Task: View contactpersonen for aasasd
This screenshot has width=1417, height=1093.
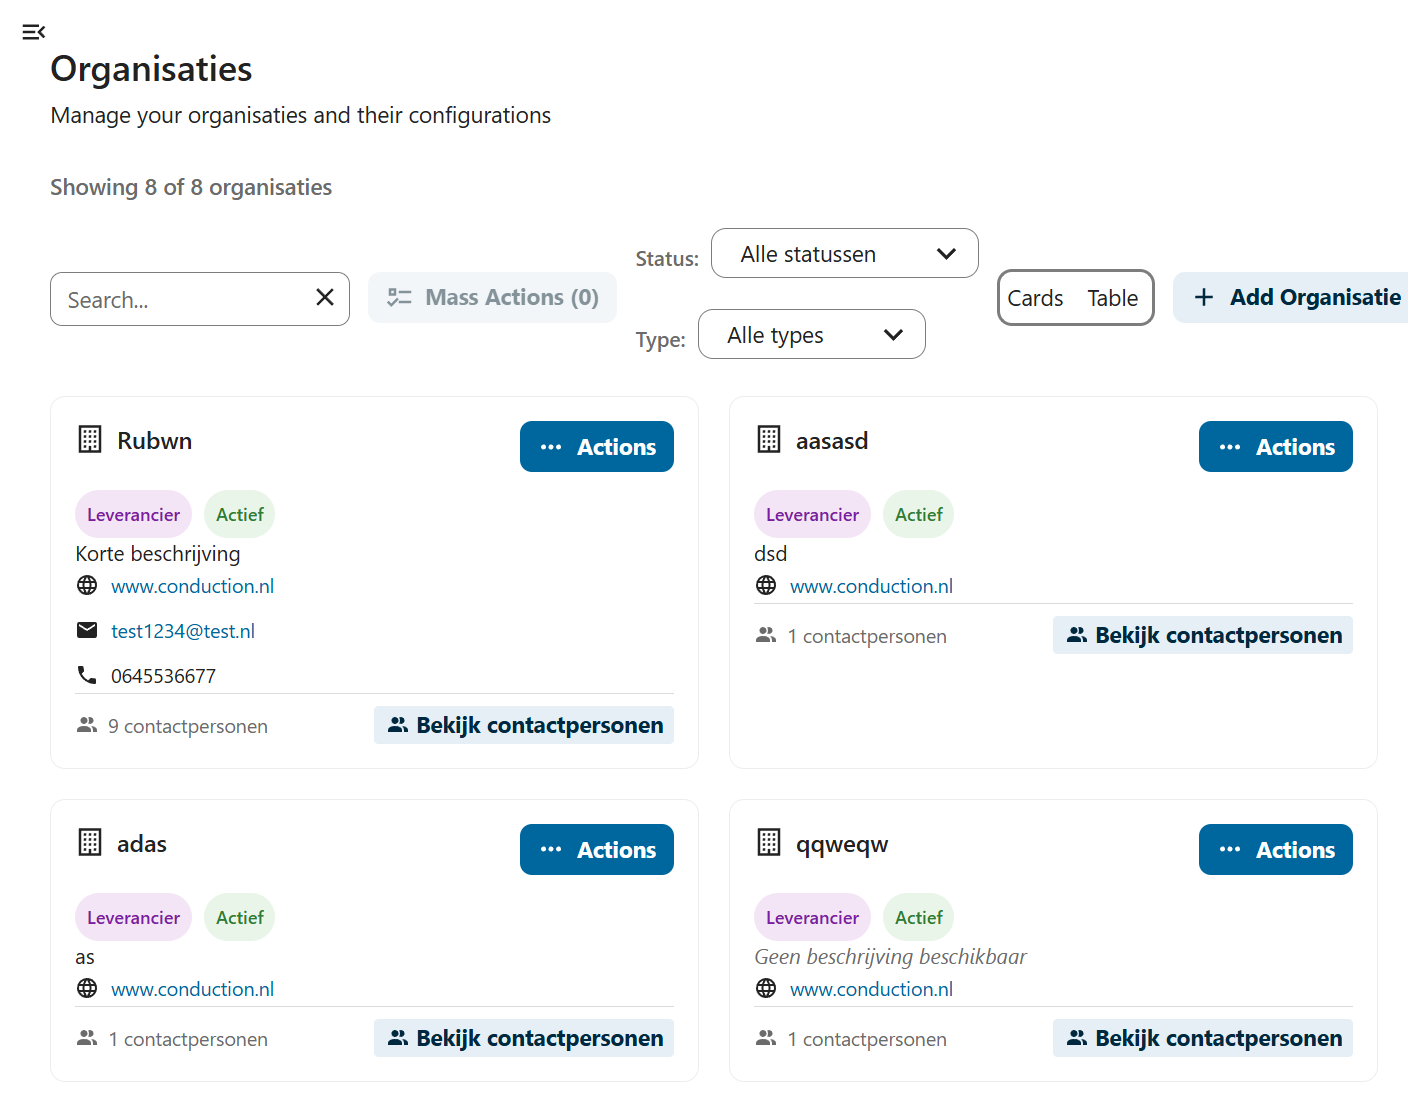Action: tap(1202, 636)
